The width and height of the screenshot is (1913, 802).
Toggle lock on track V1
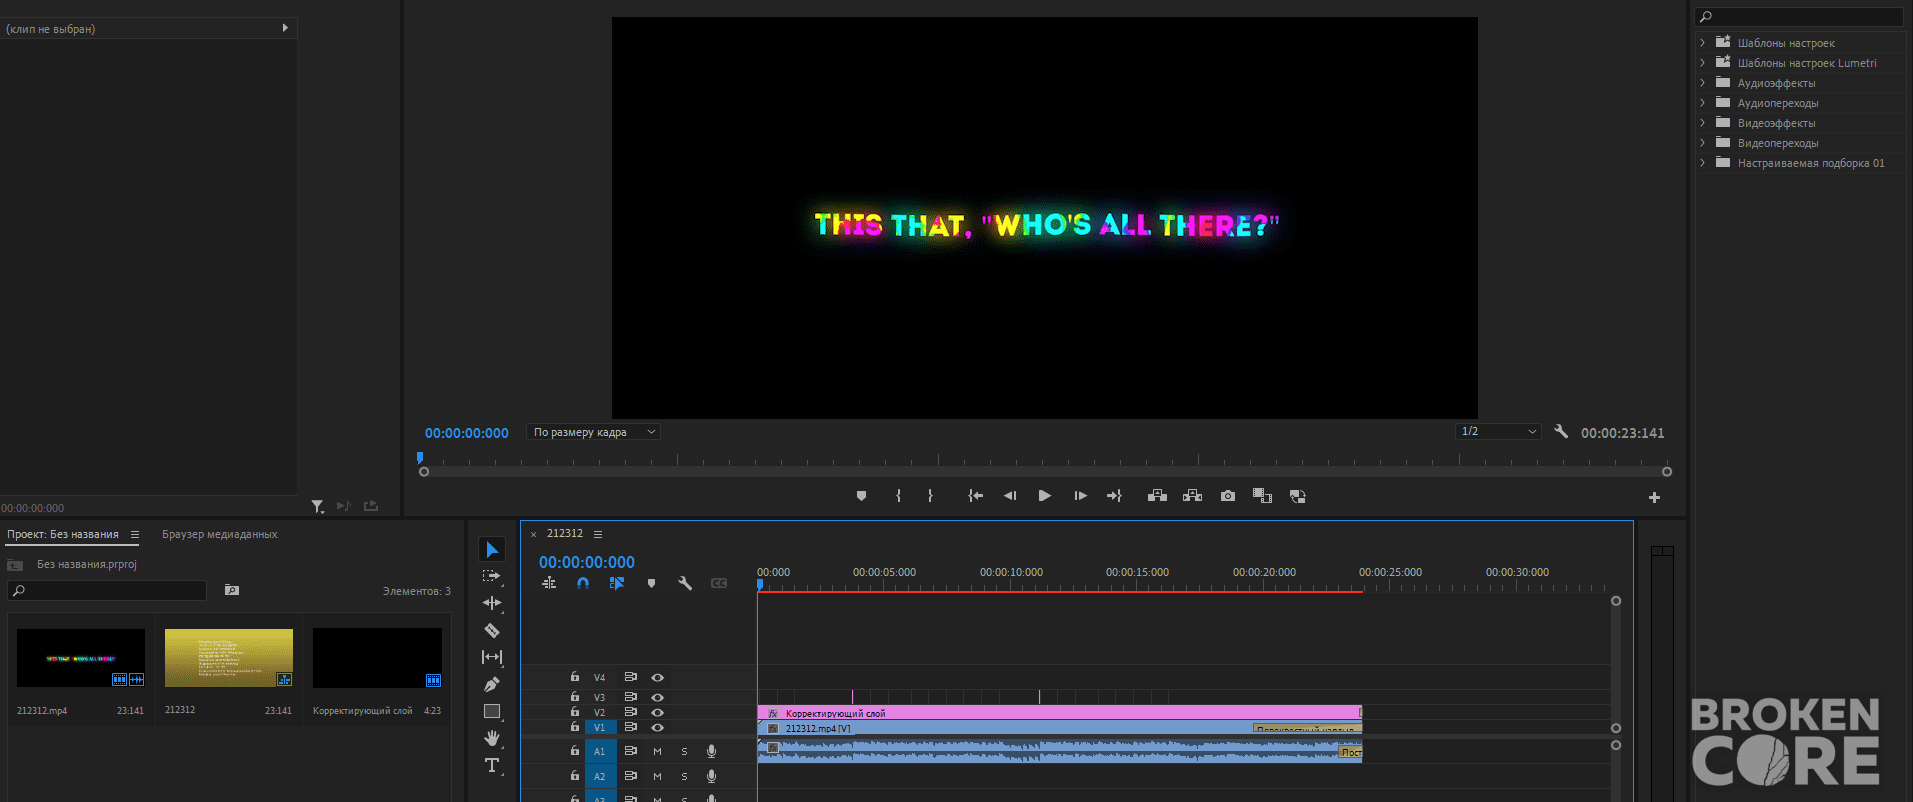[574, 727]
